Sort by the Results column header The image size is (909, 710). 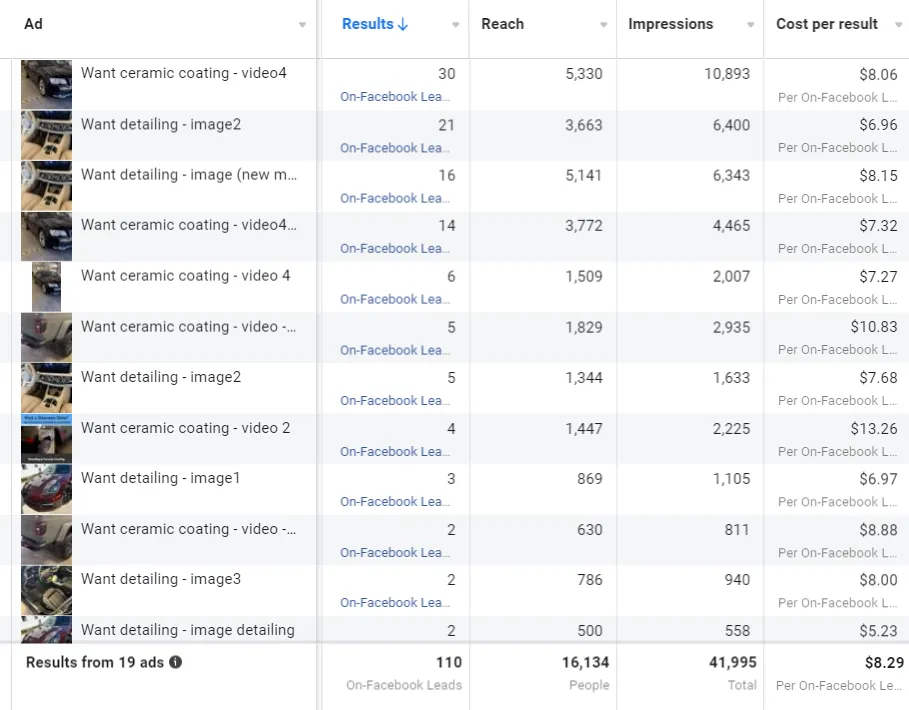(x=367, y=24)
